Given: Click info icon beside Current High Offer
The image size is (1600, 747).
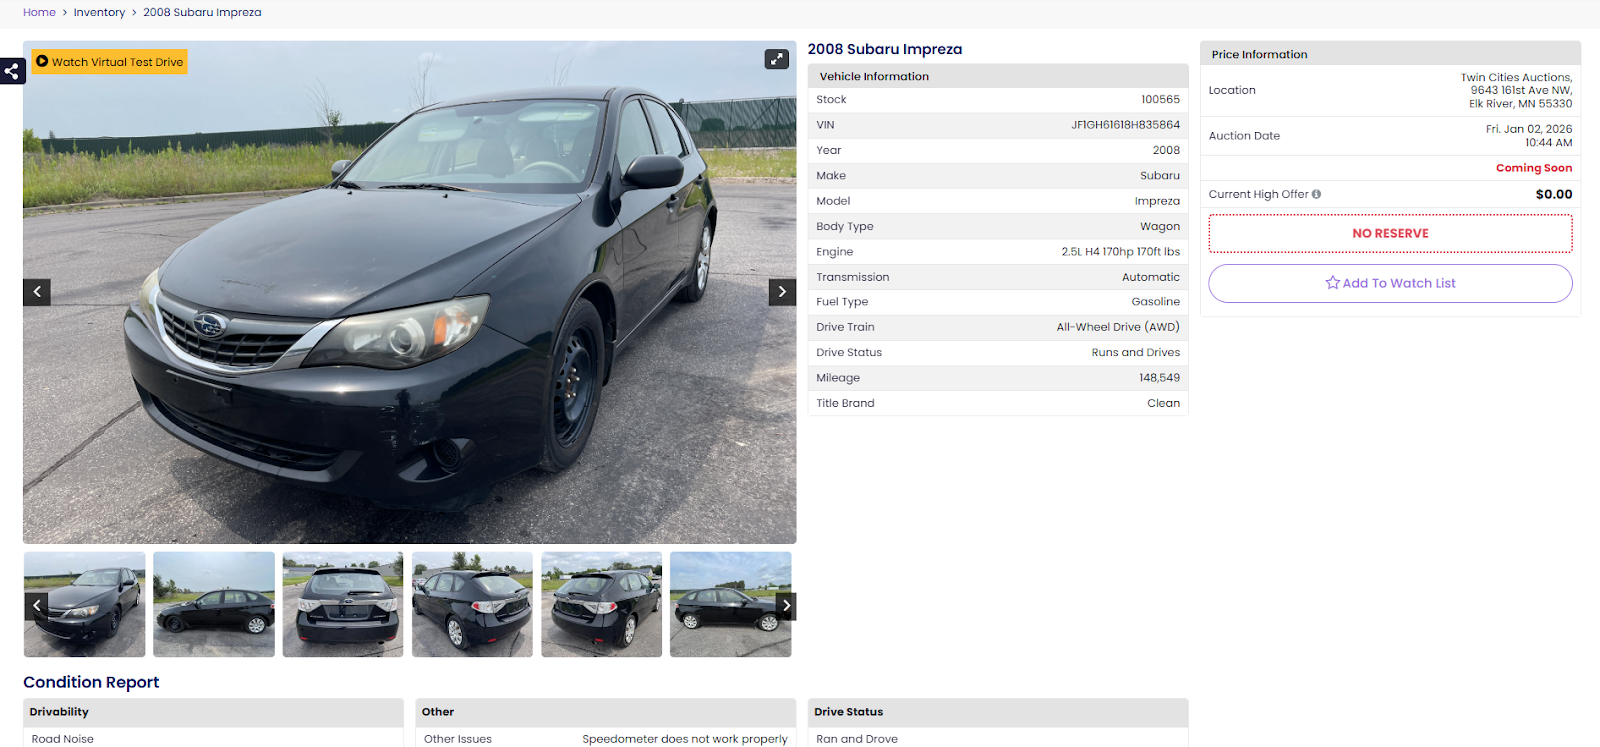Looking at the screenshot, I should (x=1316, y=194).
